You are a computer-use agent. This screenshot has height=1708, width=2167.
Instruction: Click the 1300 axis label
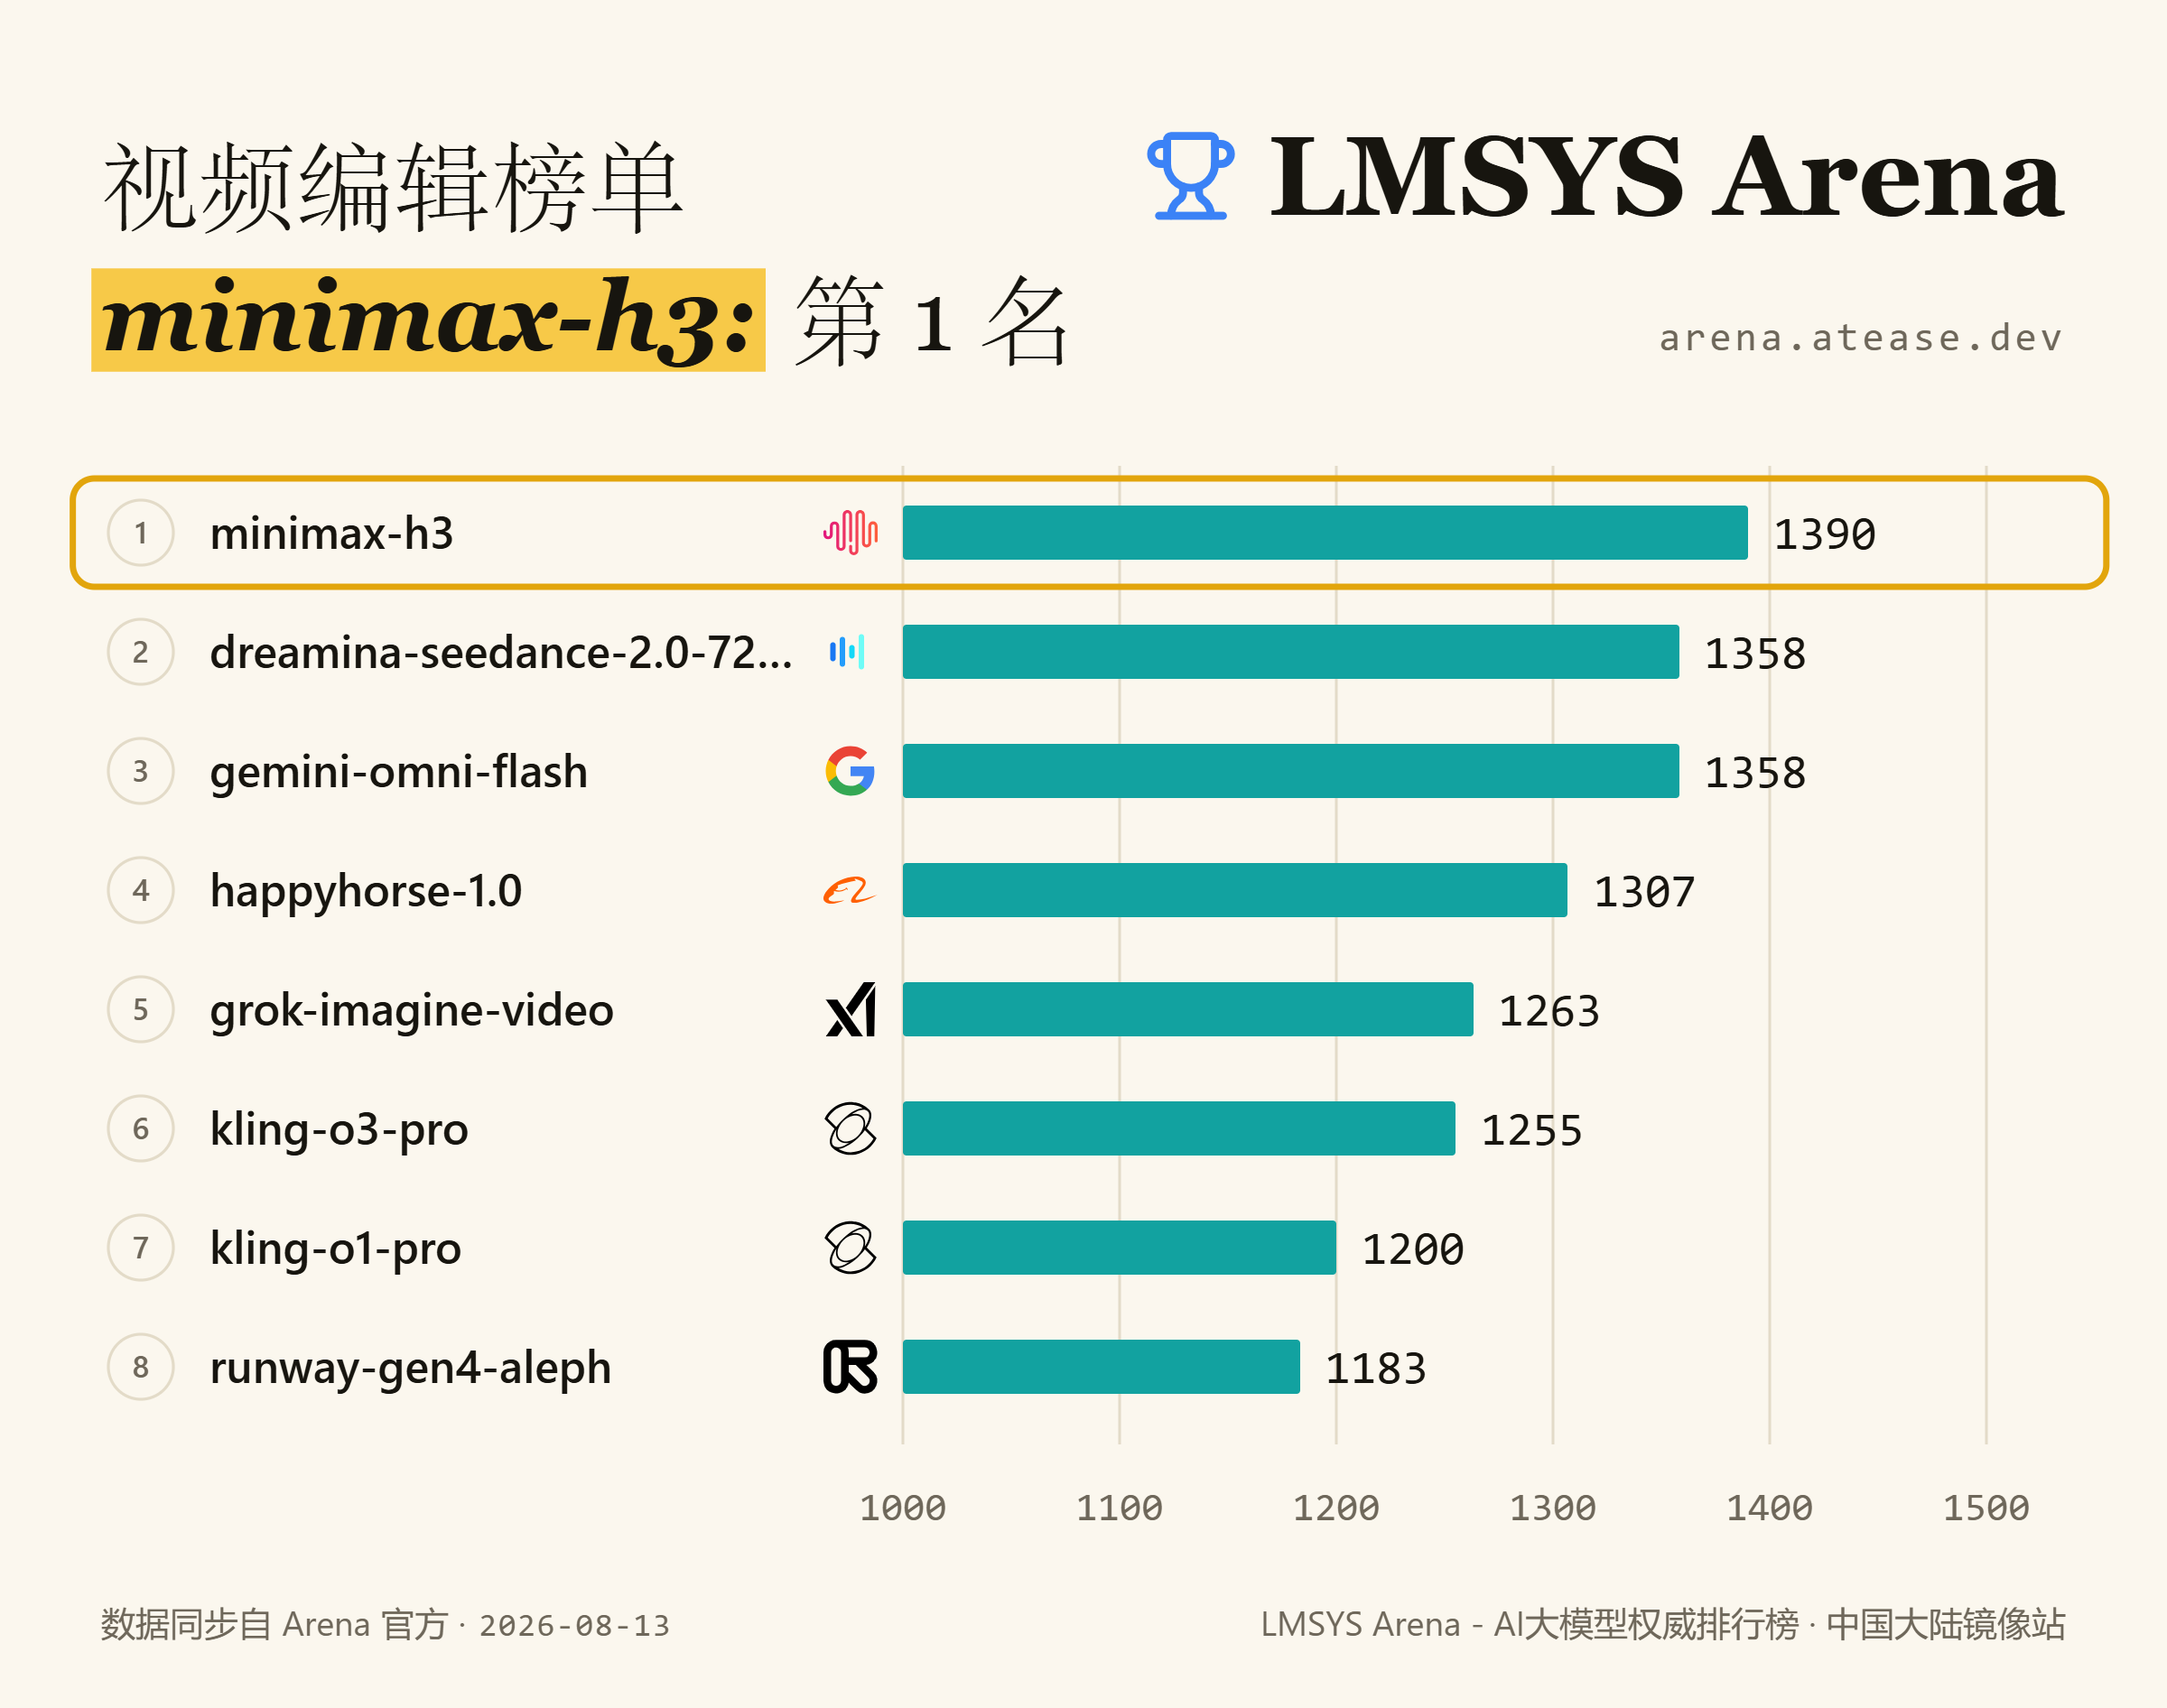1553,1507
